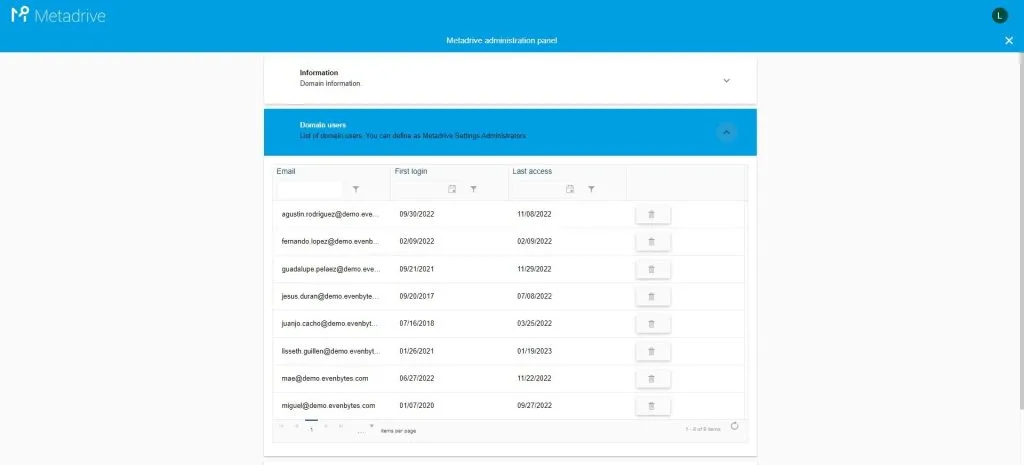Screen dimensions: 1024x465
Task: Click first login date 01/07/2020
Action: pos(417,406)
